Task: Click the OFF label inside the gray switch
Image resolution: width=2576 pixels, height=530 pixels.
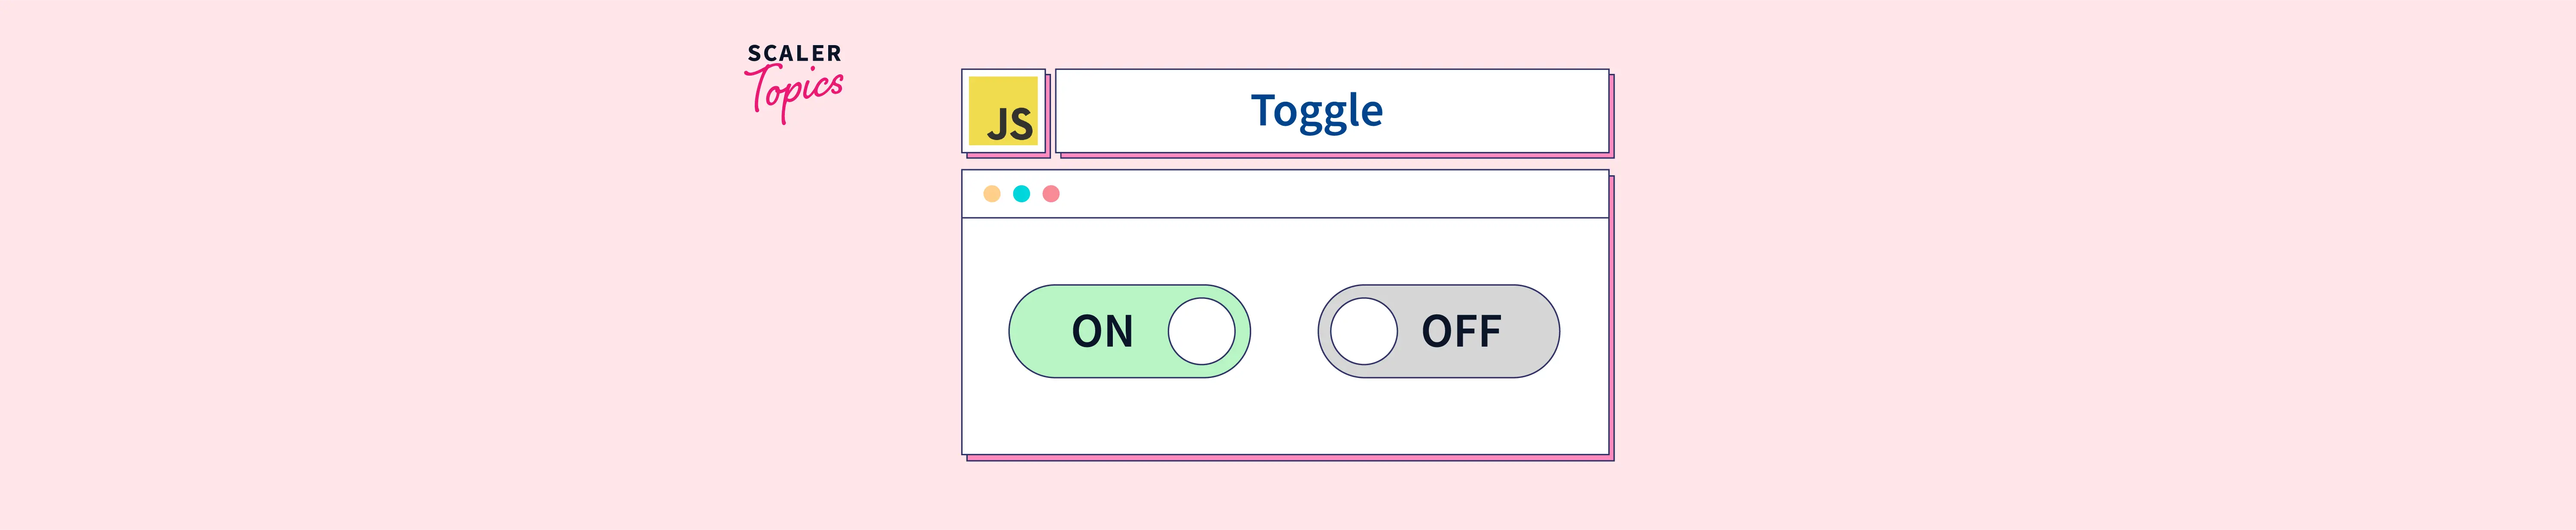Action: [1461, 331]
